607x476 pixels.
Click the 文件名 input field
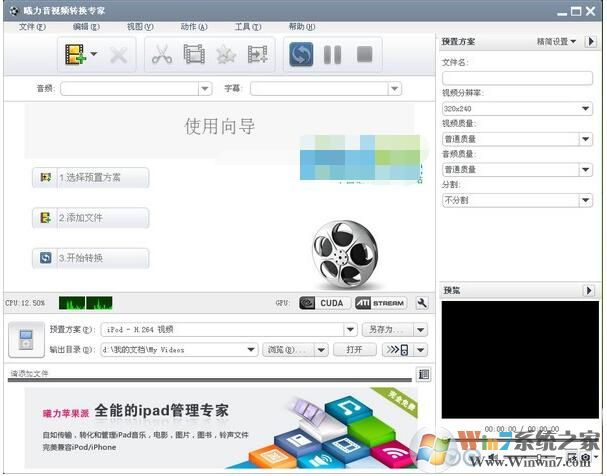[x=517, y=76]
